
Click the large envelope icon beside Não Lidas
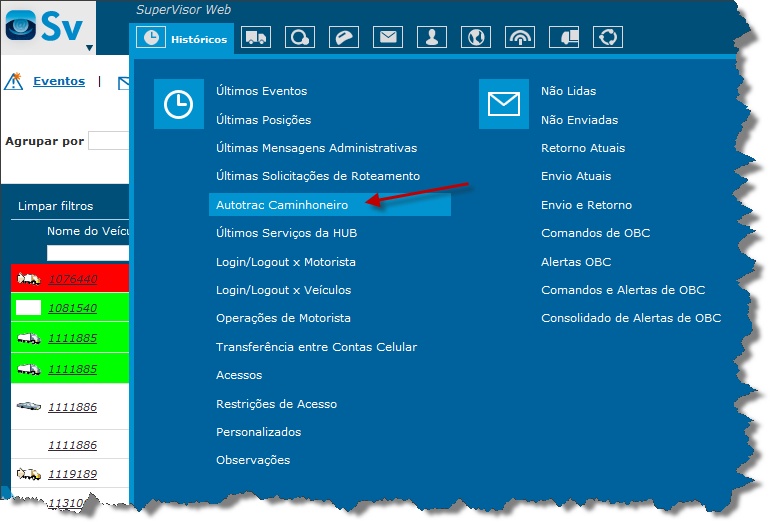tap(504, 105)
